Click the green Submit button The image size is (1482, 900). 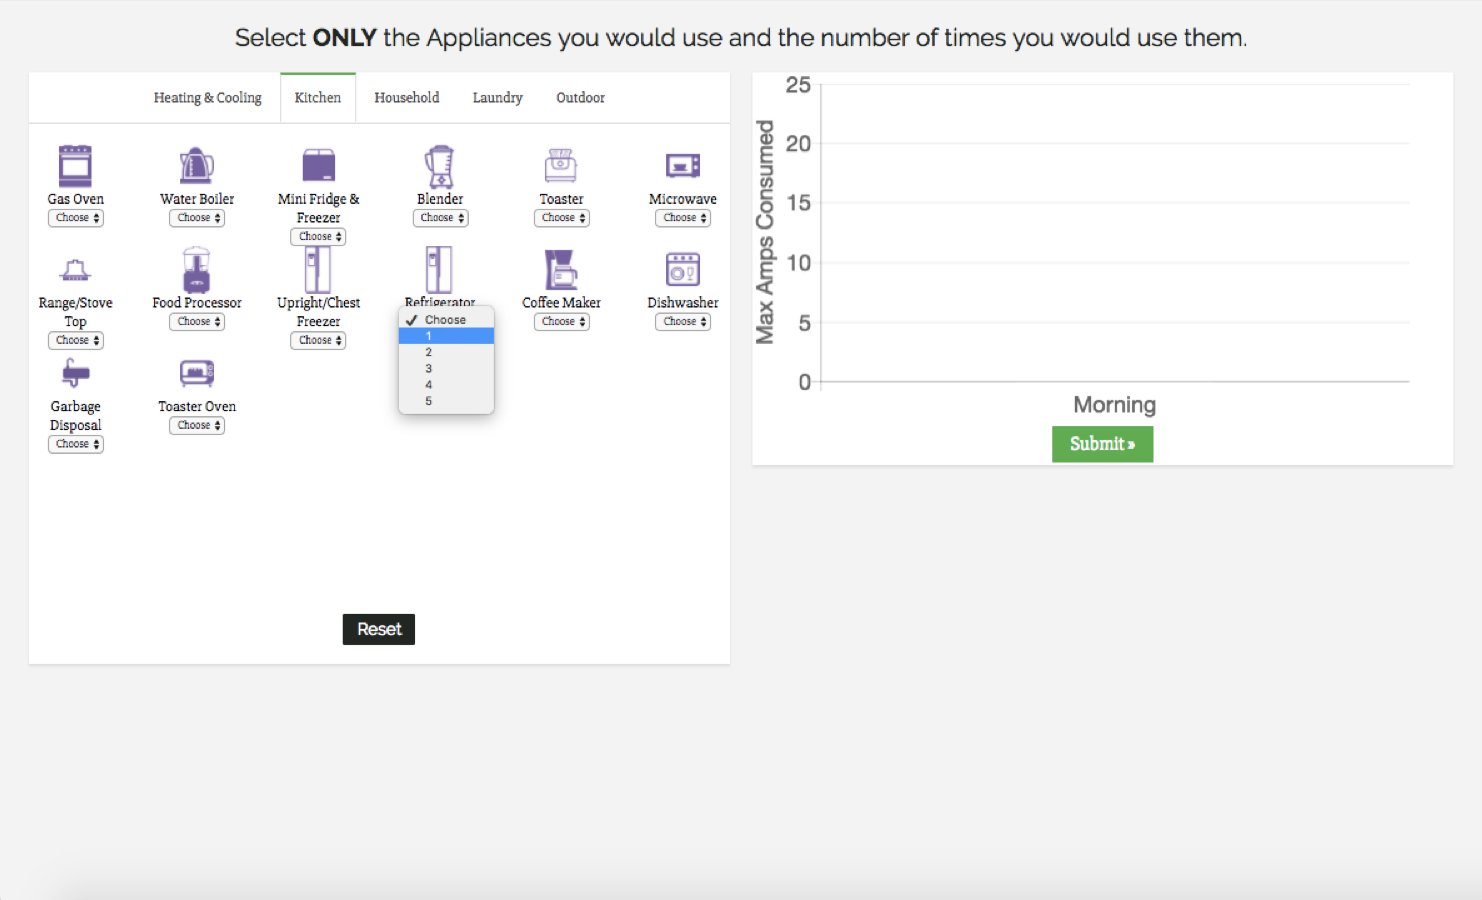[x=1102, y=444]
